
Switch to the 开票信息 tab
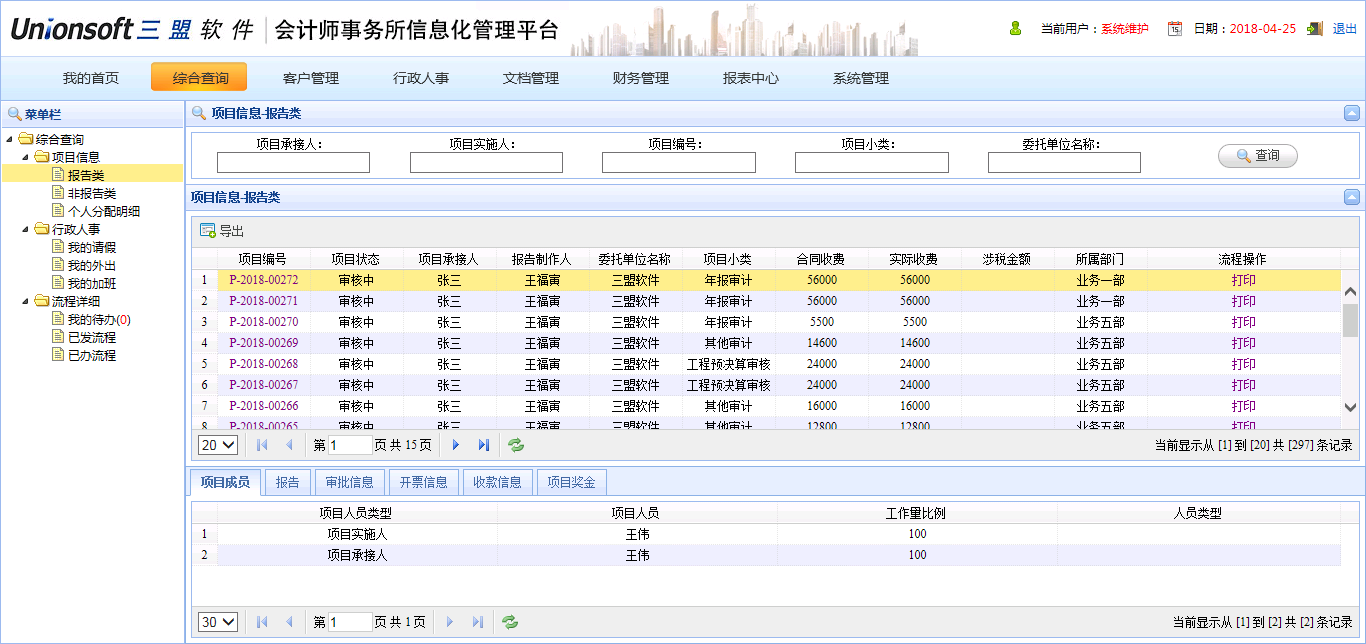click(x=424, y=482)
